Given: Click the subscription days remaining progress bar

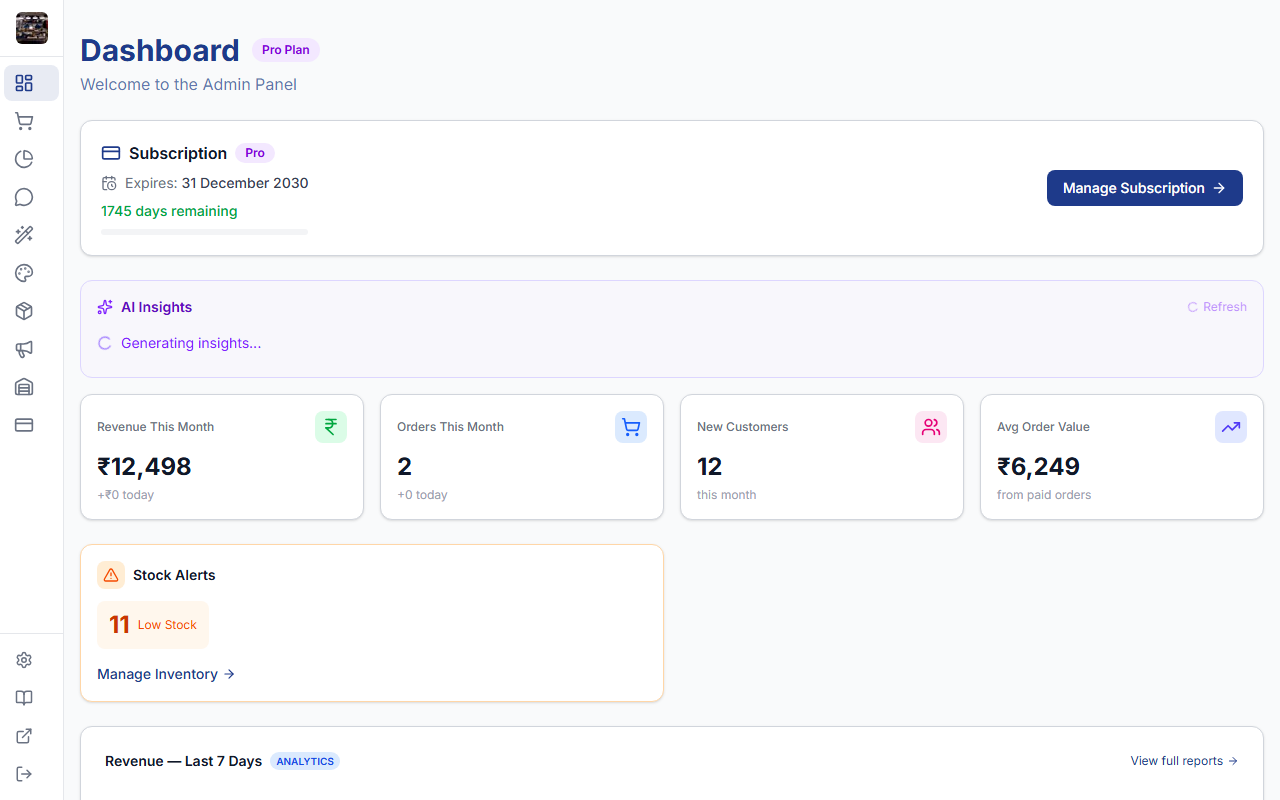Looking at the screenshot, I should point(204,232).
